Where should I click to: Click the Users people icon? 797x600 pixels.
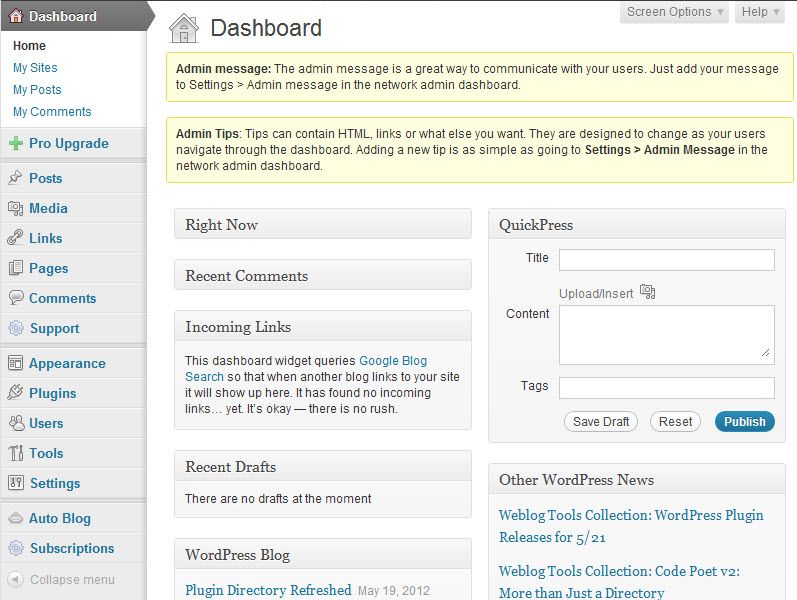pos(16,423)
